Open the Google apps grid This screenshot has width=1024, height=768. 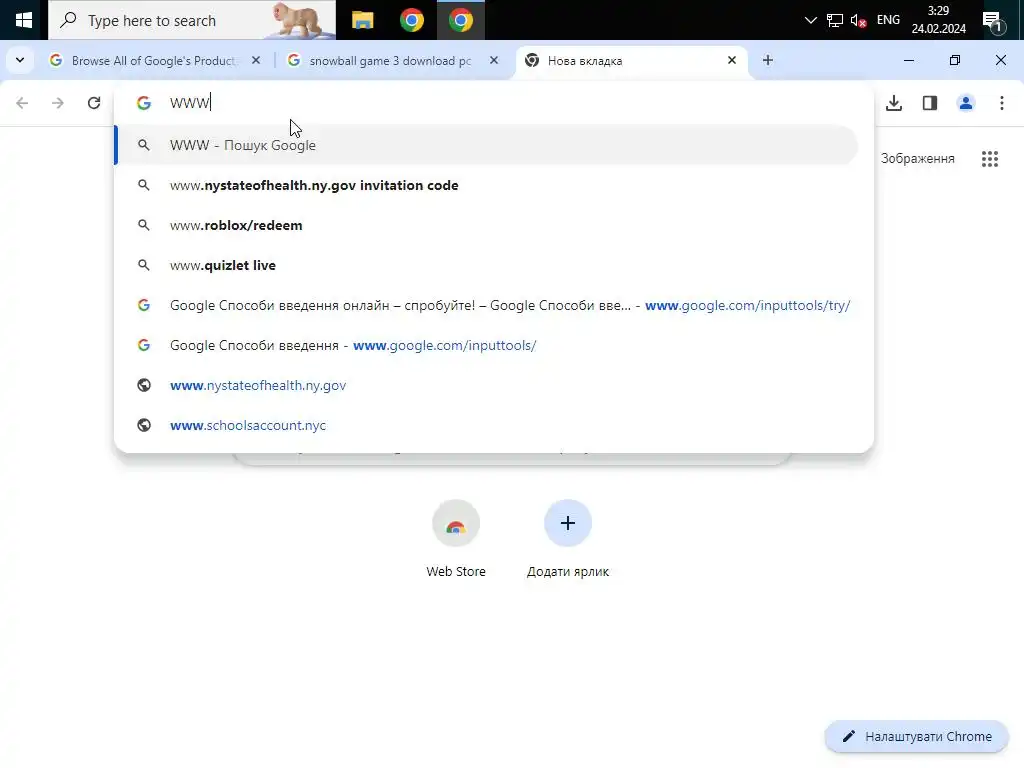(x=990, y=159)
